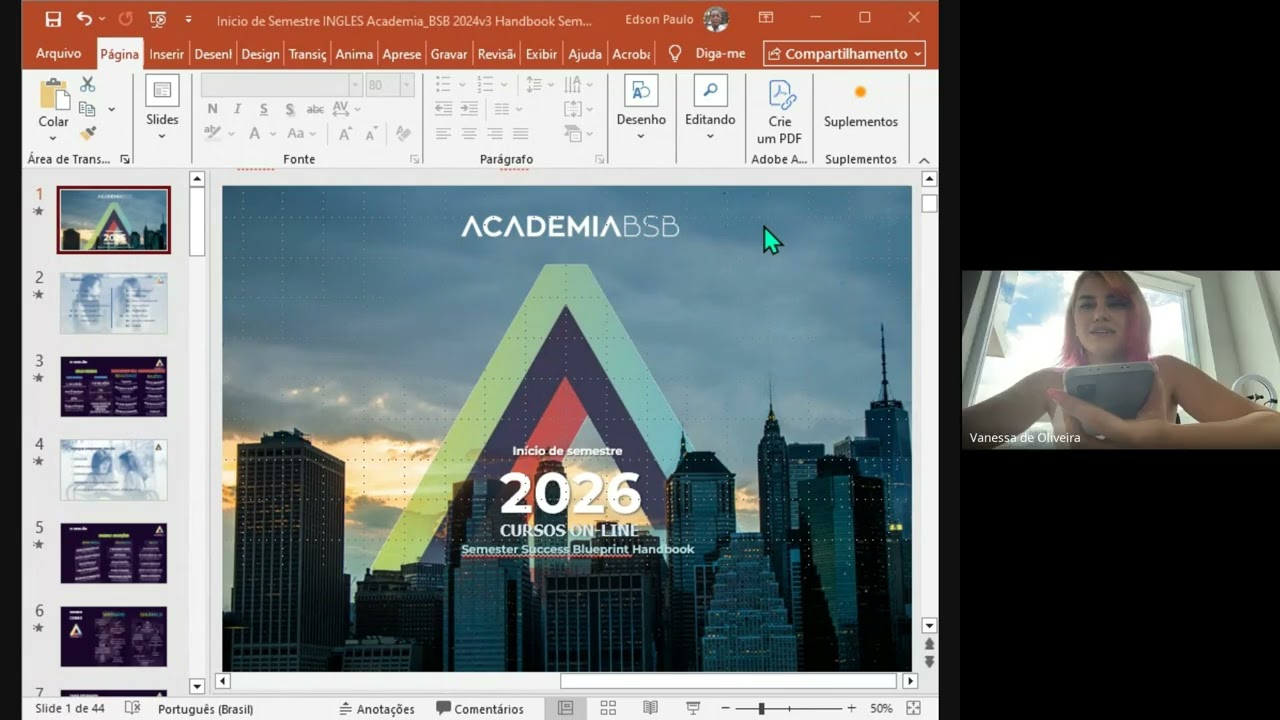Screen dimensions: 1280x720
Task: Select slide 2 thumbnail
Action: (114, 303)
